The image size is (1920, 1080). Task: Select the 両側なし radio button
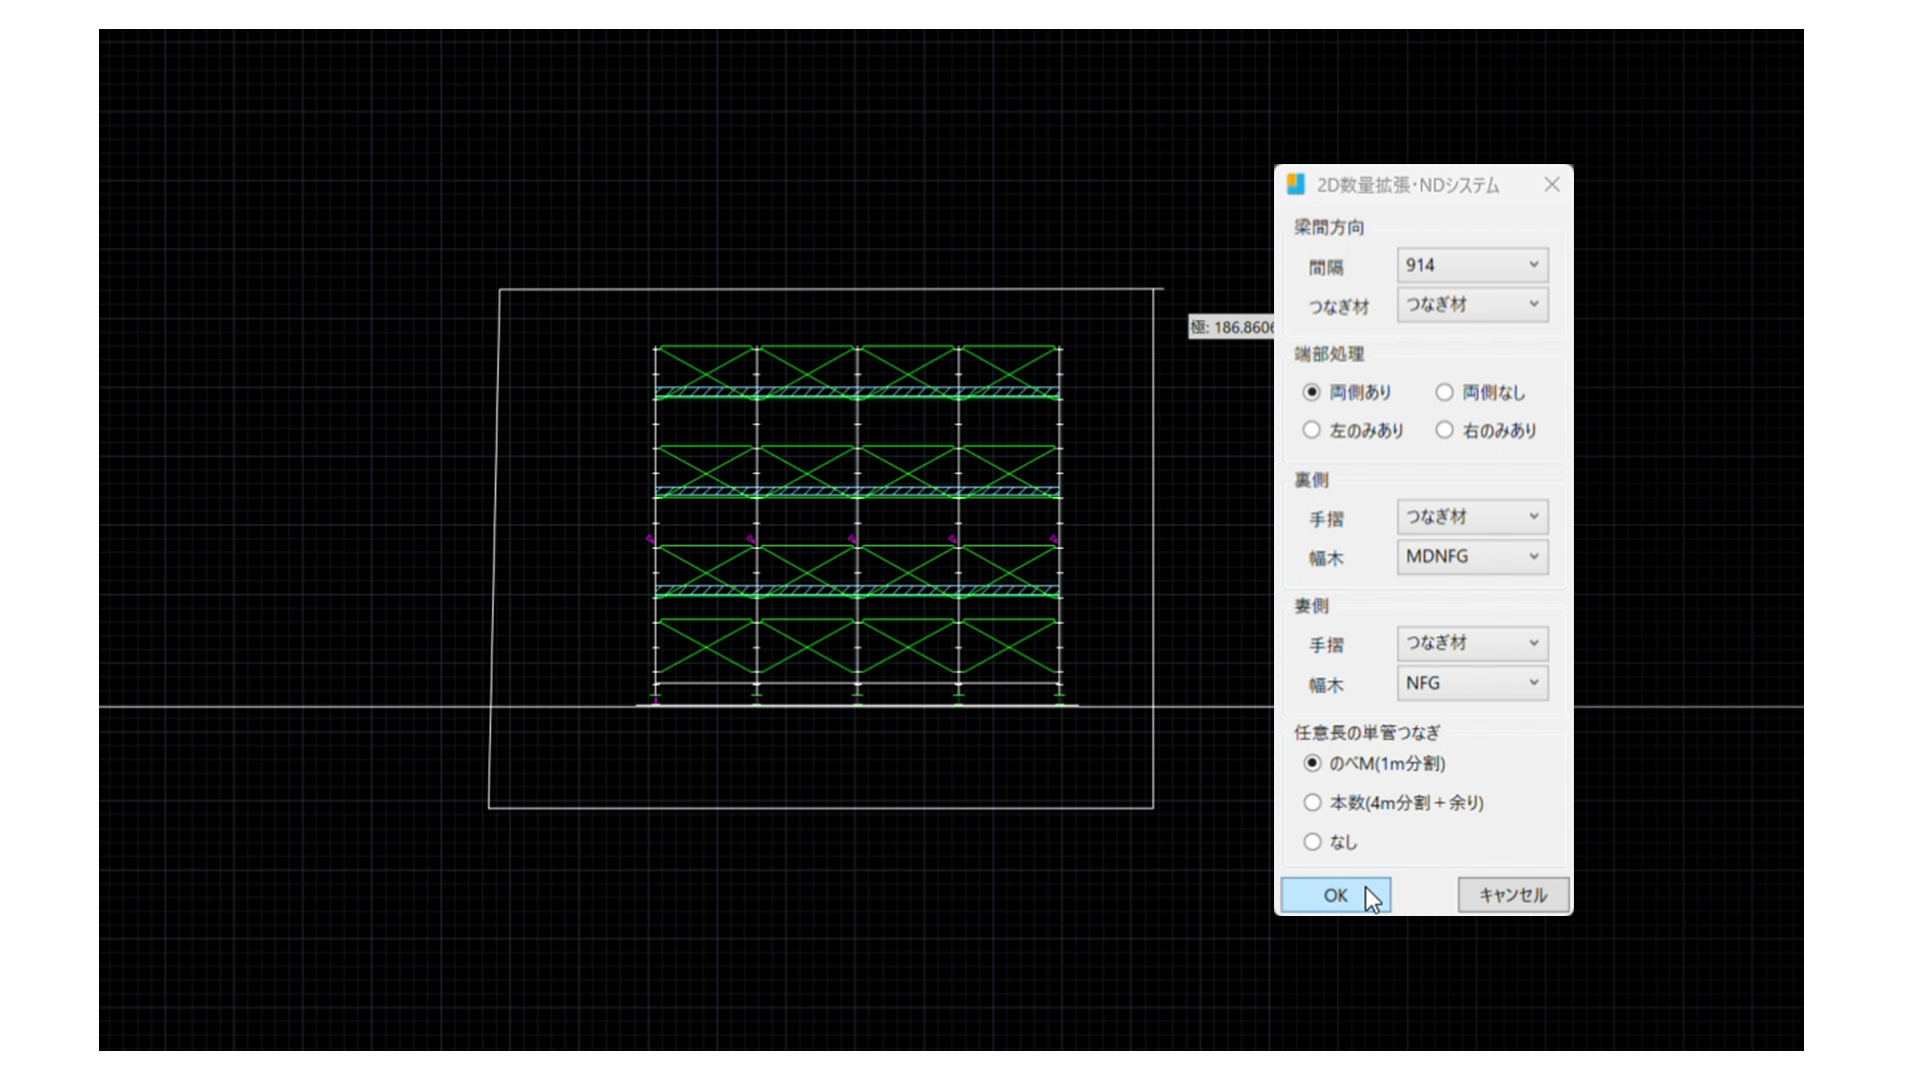1445,393
